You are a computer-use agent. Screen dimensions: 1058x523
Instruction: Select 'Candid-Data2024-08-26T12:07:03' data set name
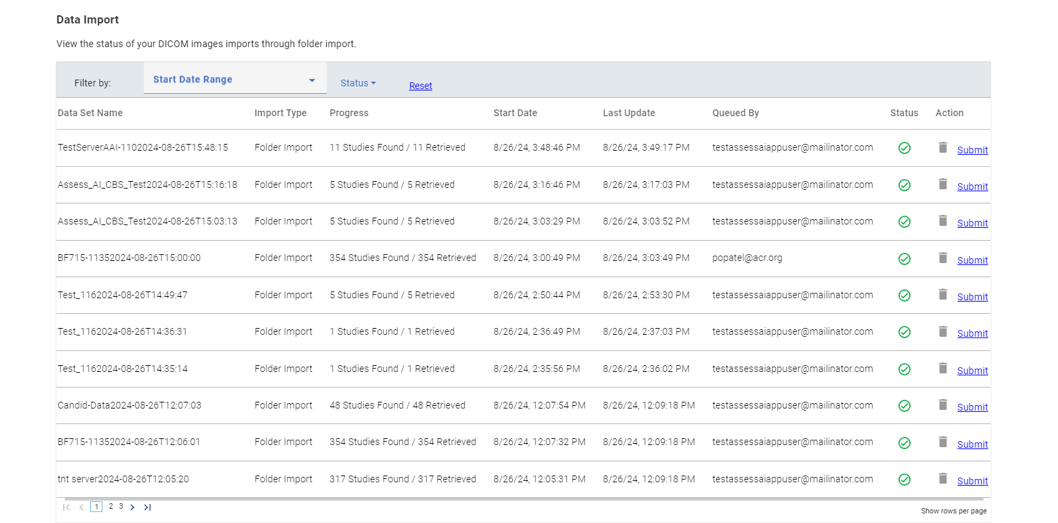coord(130,405)
